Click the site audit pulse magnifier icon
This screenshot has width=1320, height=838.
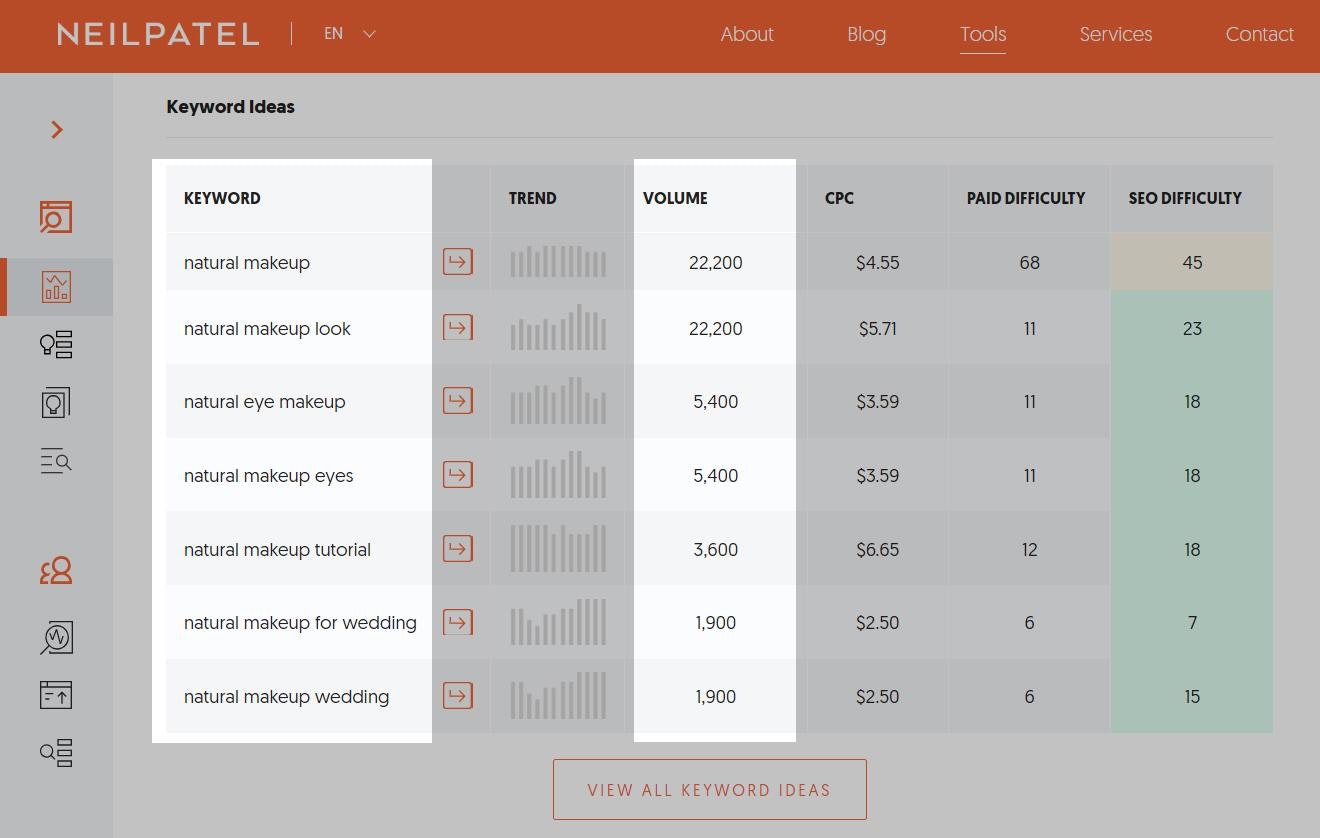pyautogui.click(x=56, y=637)
